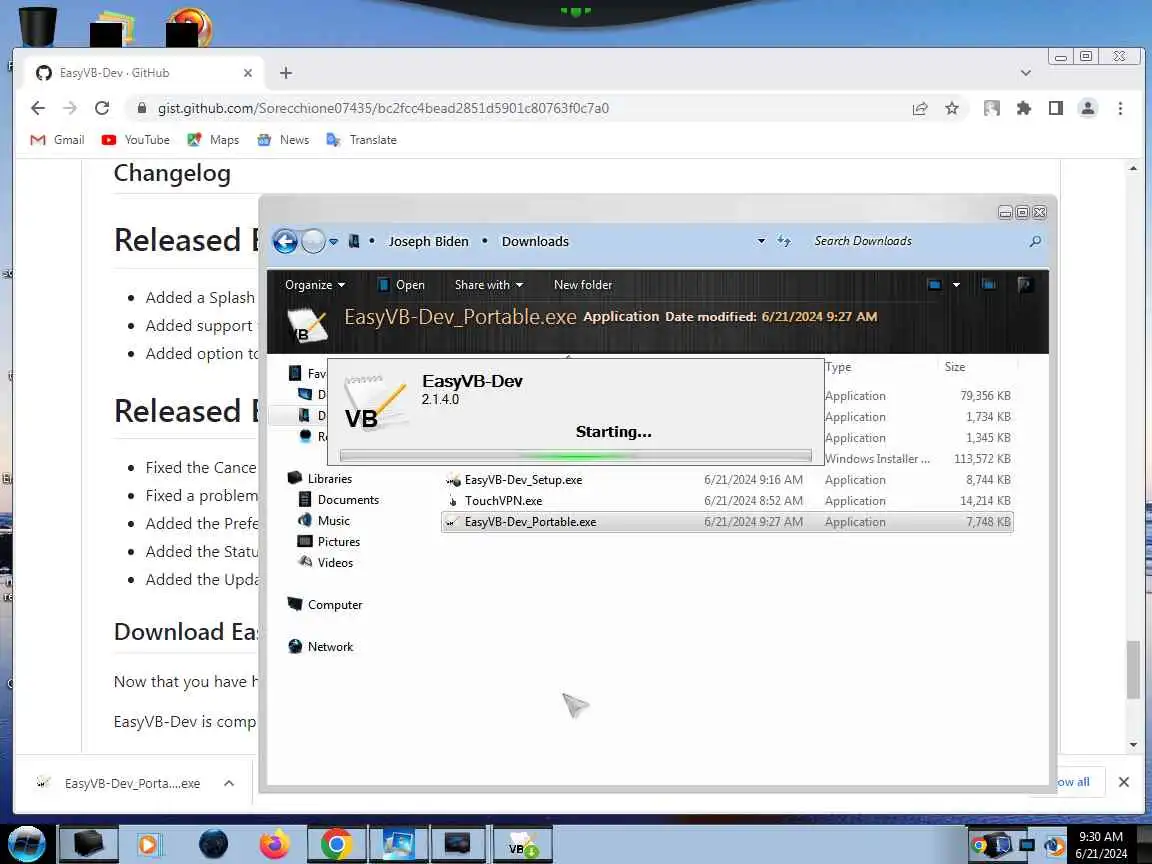Click the change view icon

point(935,285)
